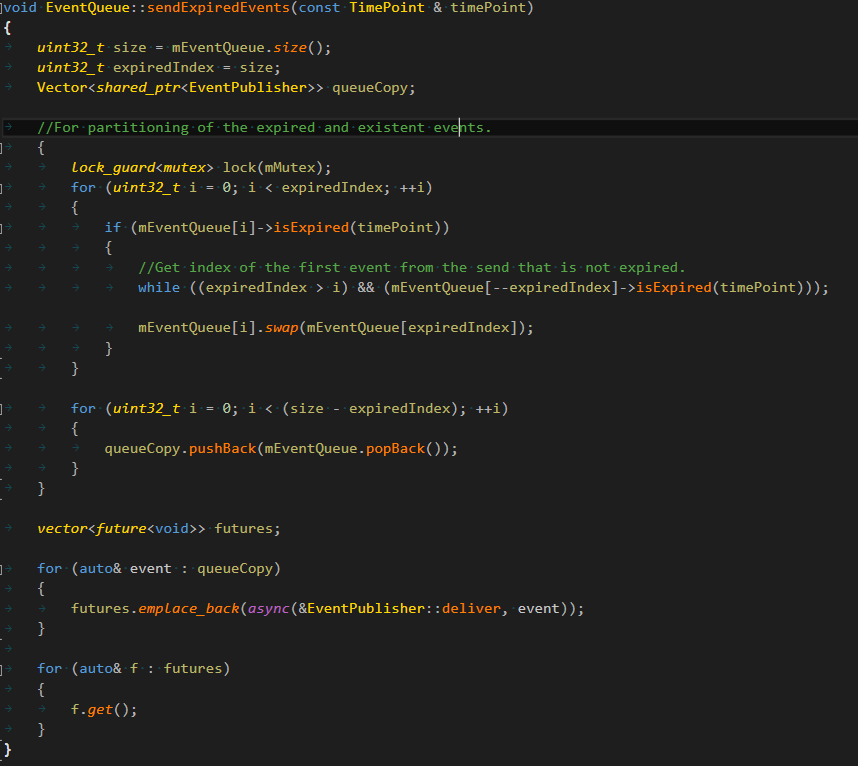Viewport: 858px width, 766px height.
Task: Collapse the for loop over futures
Action: tap(3, 668)
